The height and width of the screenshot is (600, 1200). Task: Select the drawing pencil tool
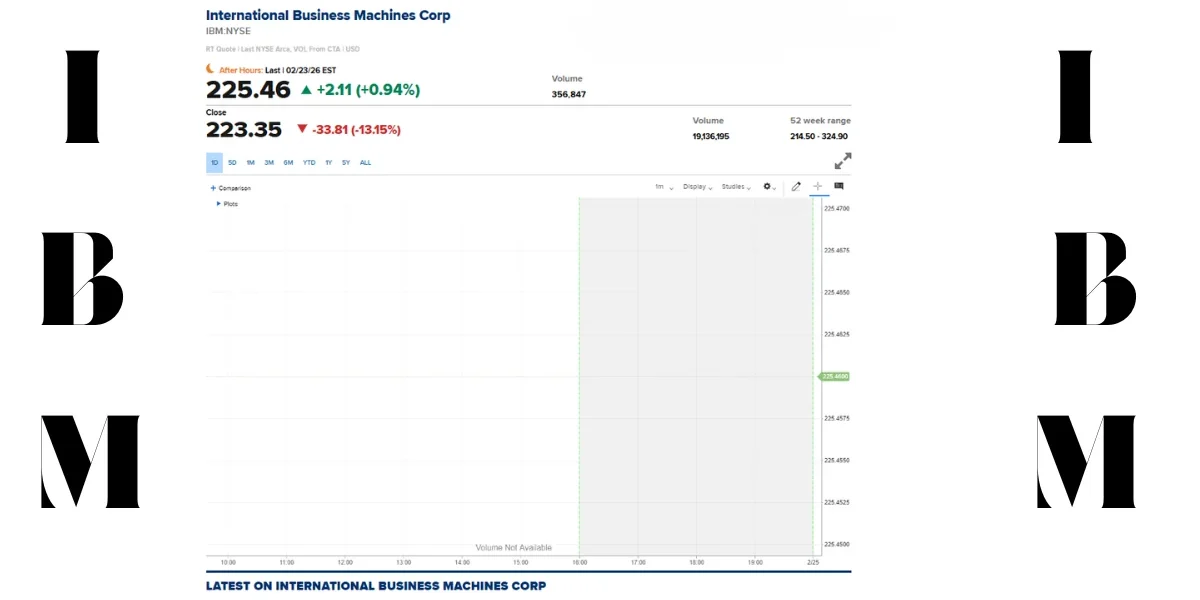pyautogui.click(x=796, y=186)
